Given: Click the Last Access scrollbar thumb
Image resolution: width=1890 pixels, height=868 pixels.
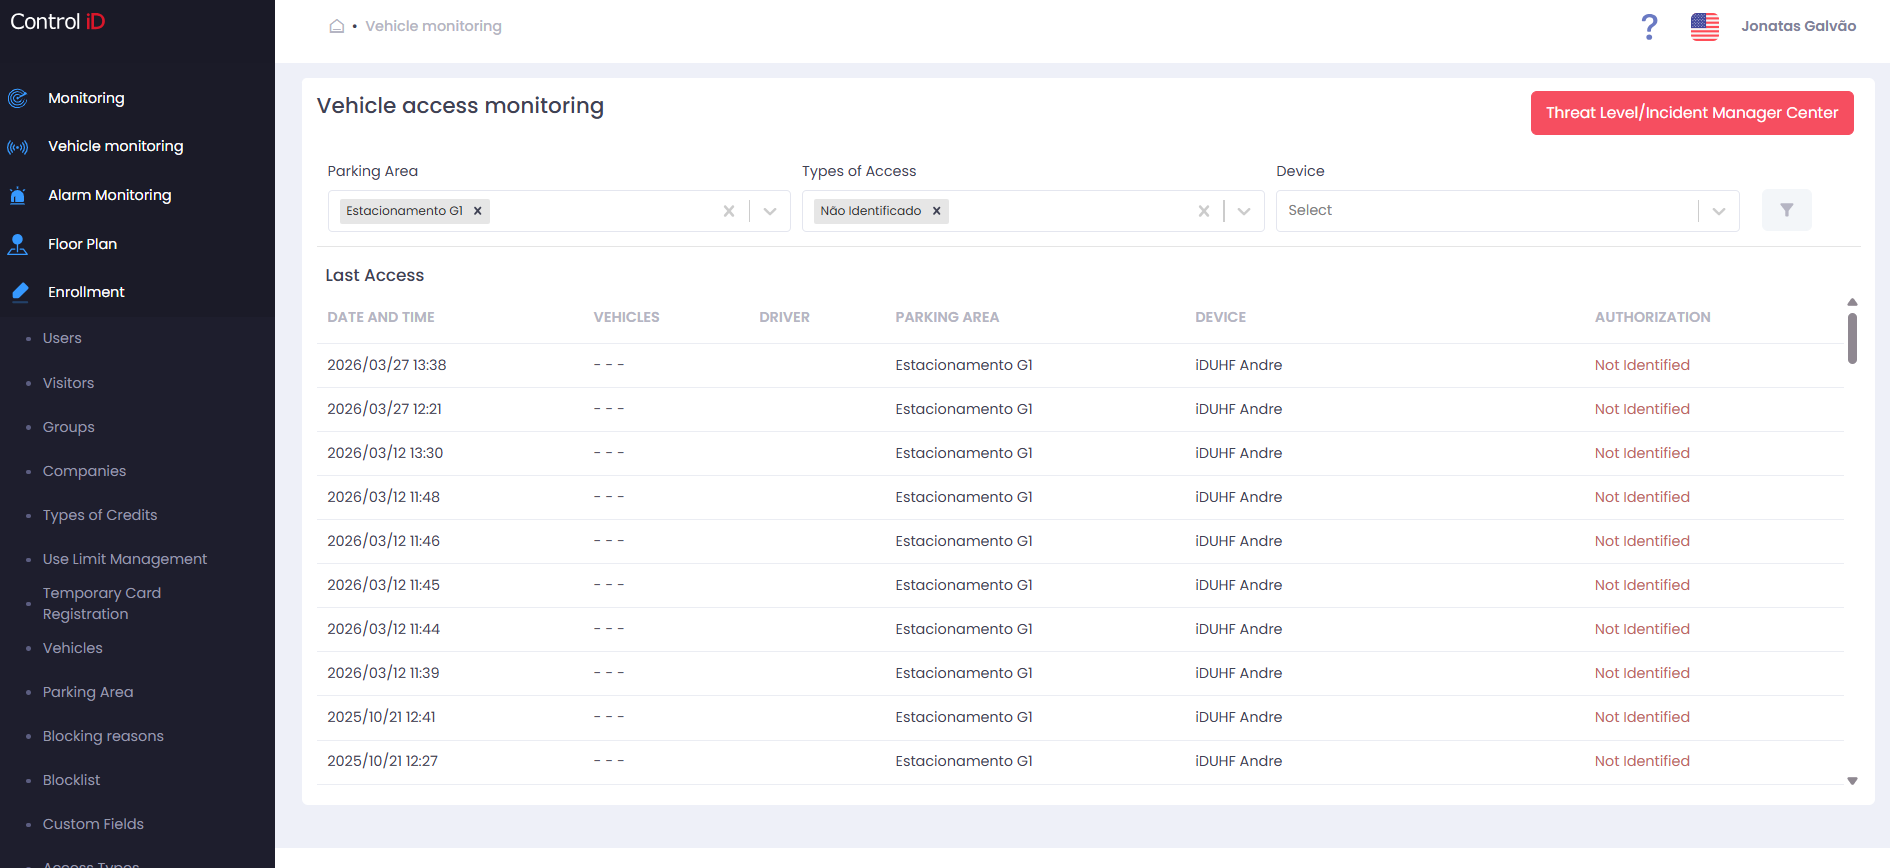Looking at the screenshot, I should click(1852, 338).
